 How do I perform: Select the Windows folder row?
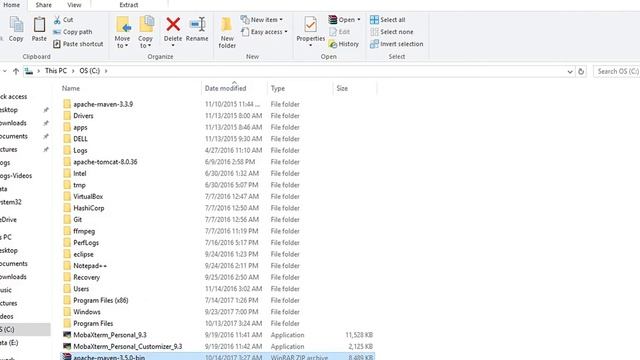(218, 311)
